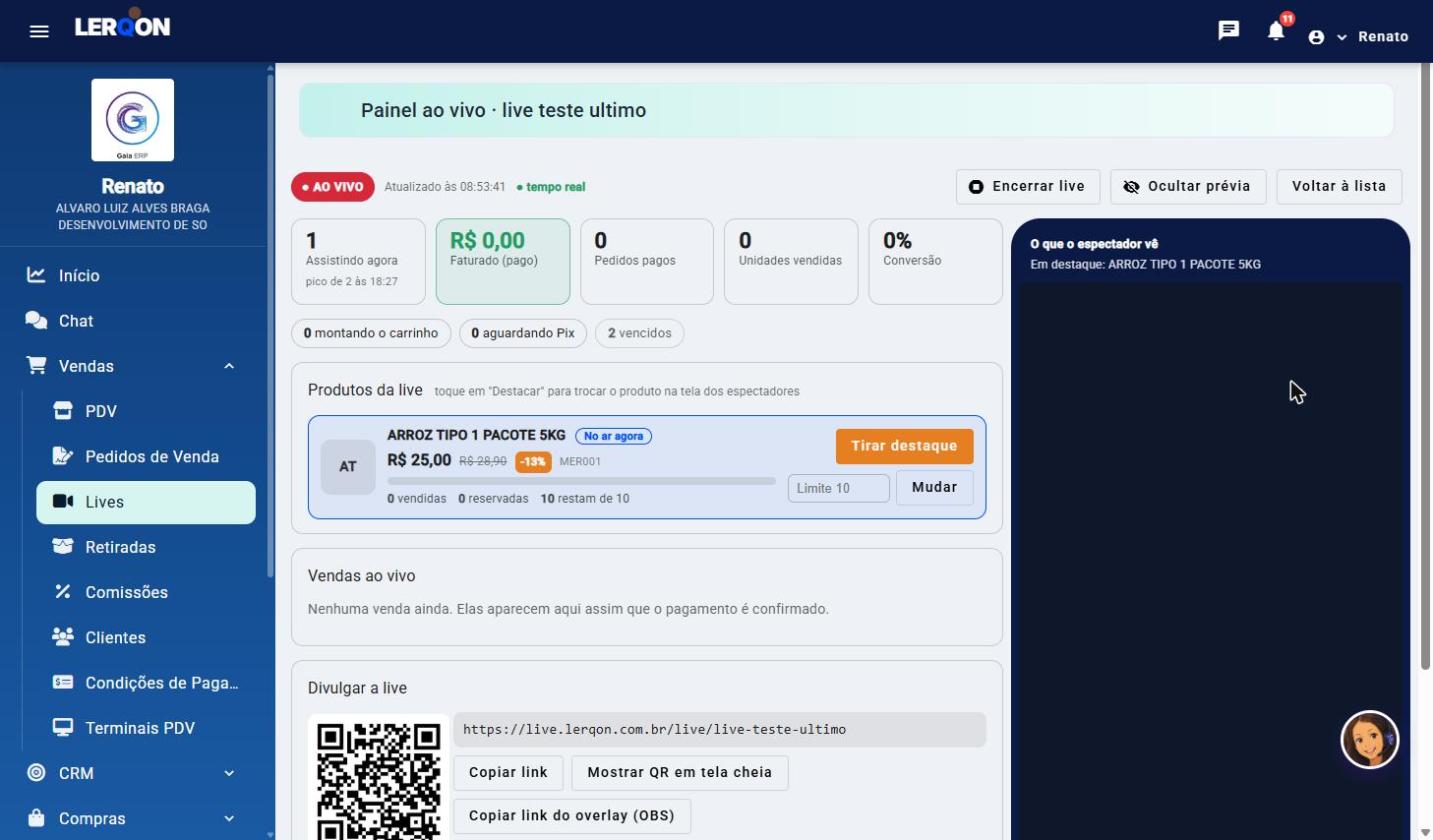Click the Início chart icon
The image size is (1433, 840).
(x=36, y=274)
